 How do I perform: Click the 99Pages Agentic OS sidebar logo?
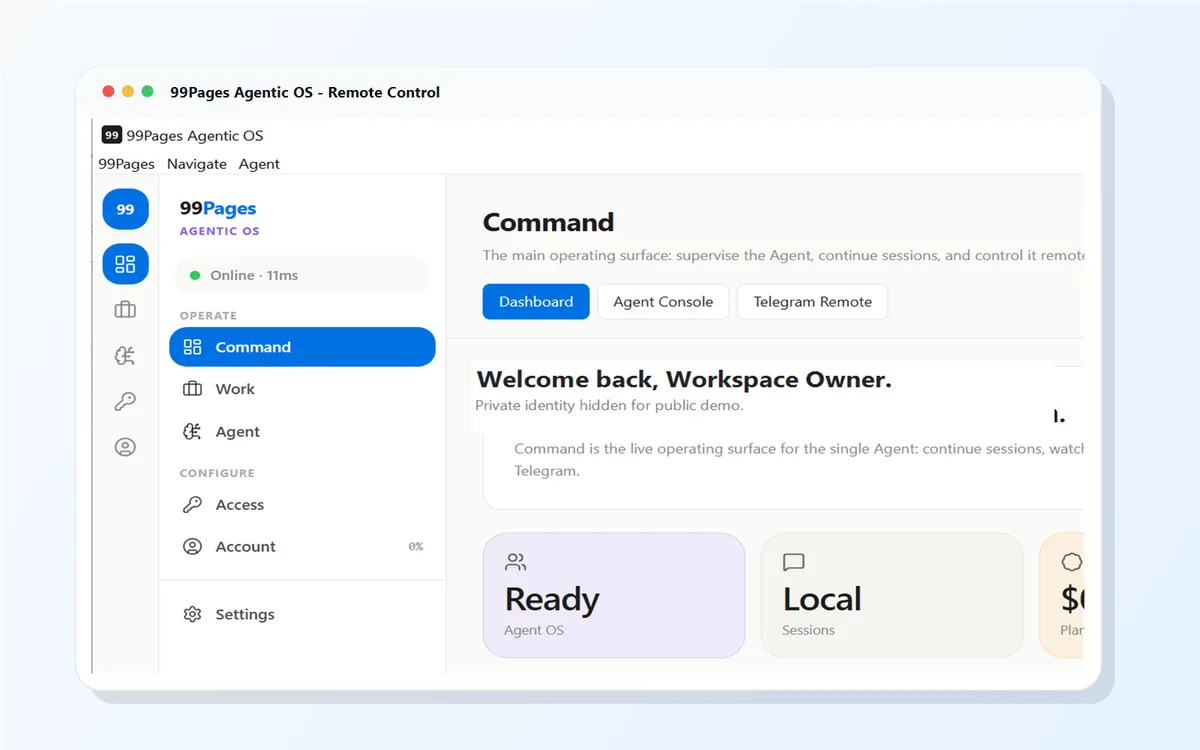click(219, 218)
